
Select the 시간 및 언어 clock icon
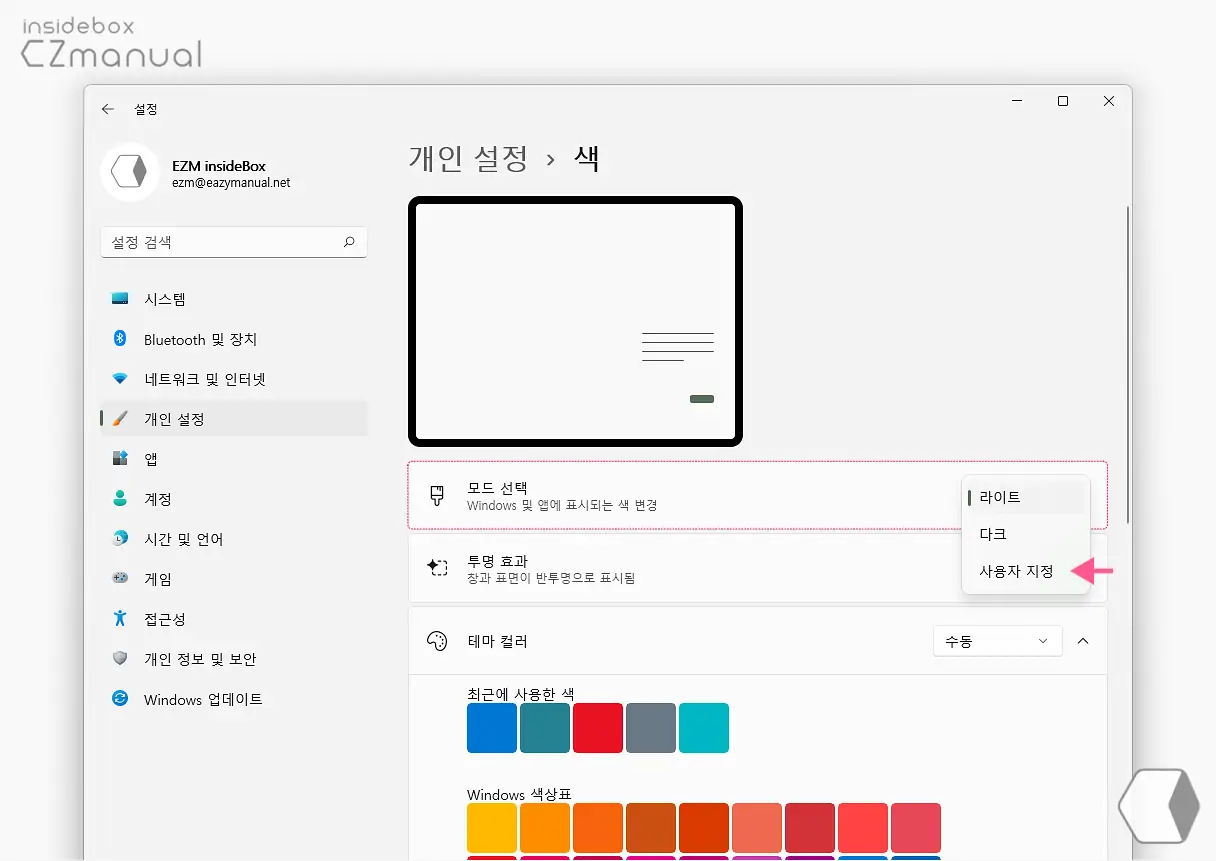pos(120,539)
